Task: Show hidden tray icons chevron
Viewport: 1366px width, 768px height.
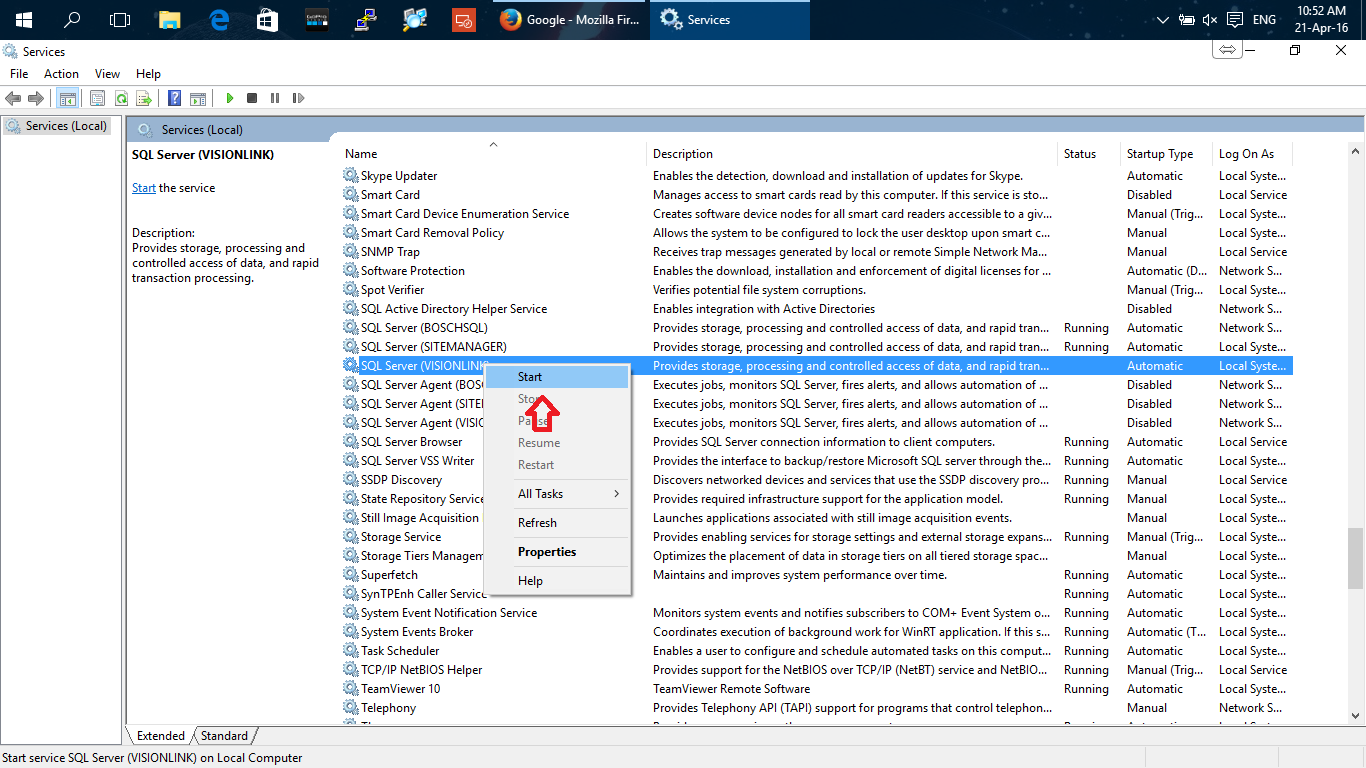Action: coord(1163,20)
